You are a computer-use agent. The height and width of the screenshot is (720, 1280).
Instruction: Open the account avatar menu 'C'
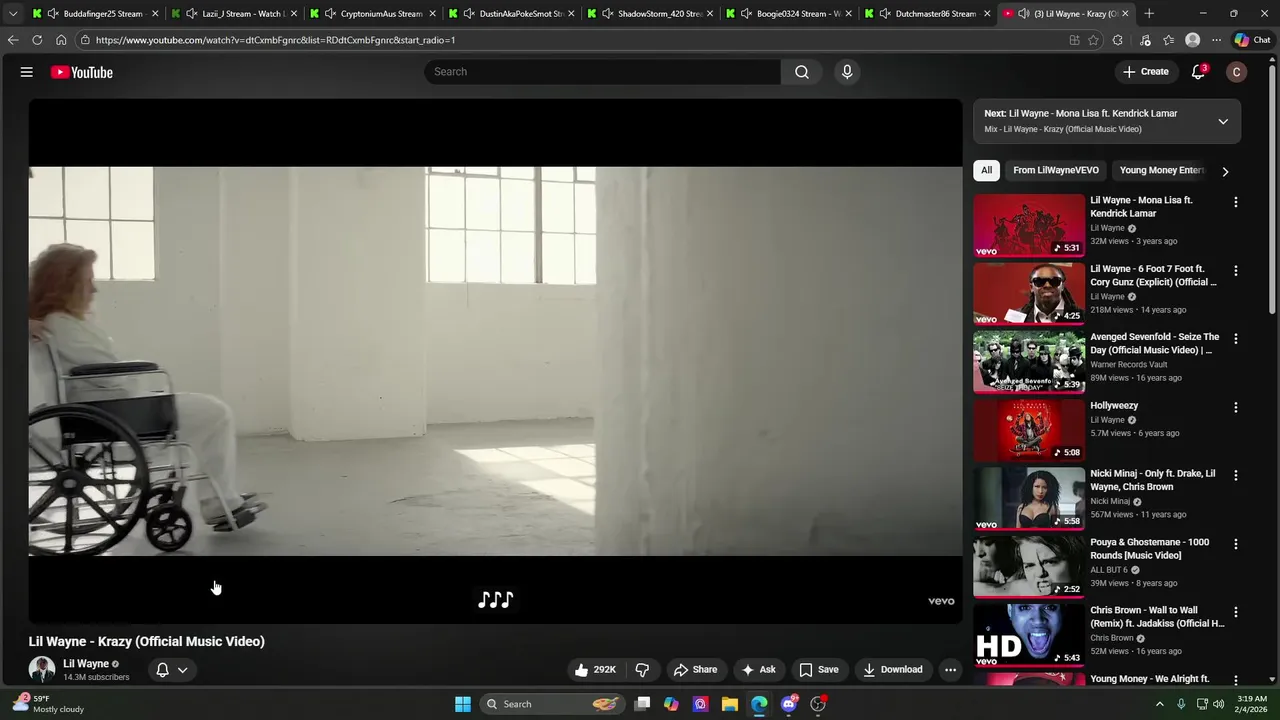click(x=1237, y=72)
